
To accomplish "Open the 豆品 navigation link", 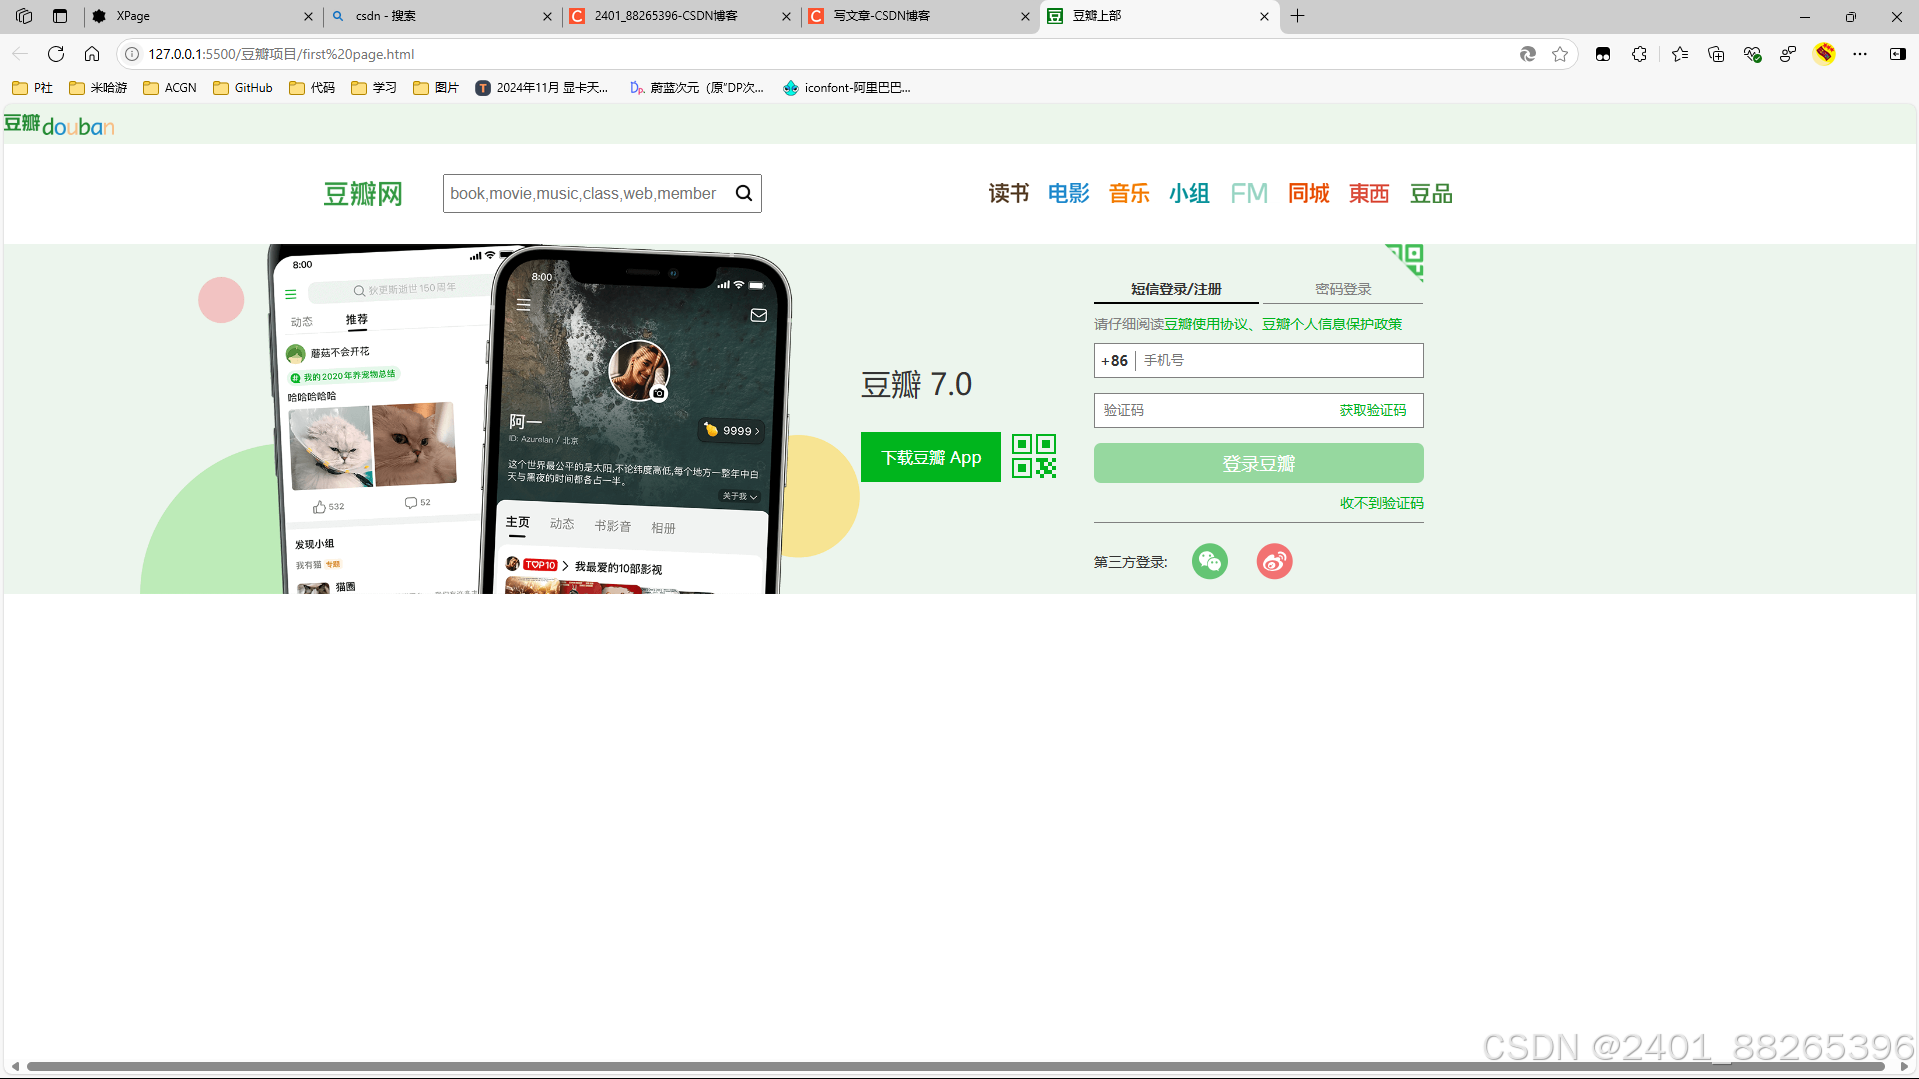I will (x=1431, y=193).
